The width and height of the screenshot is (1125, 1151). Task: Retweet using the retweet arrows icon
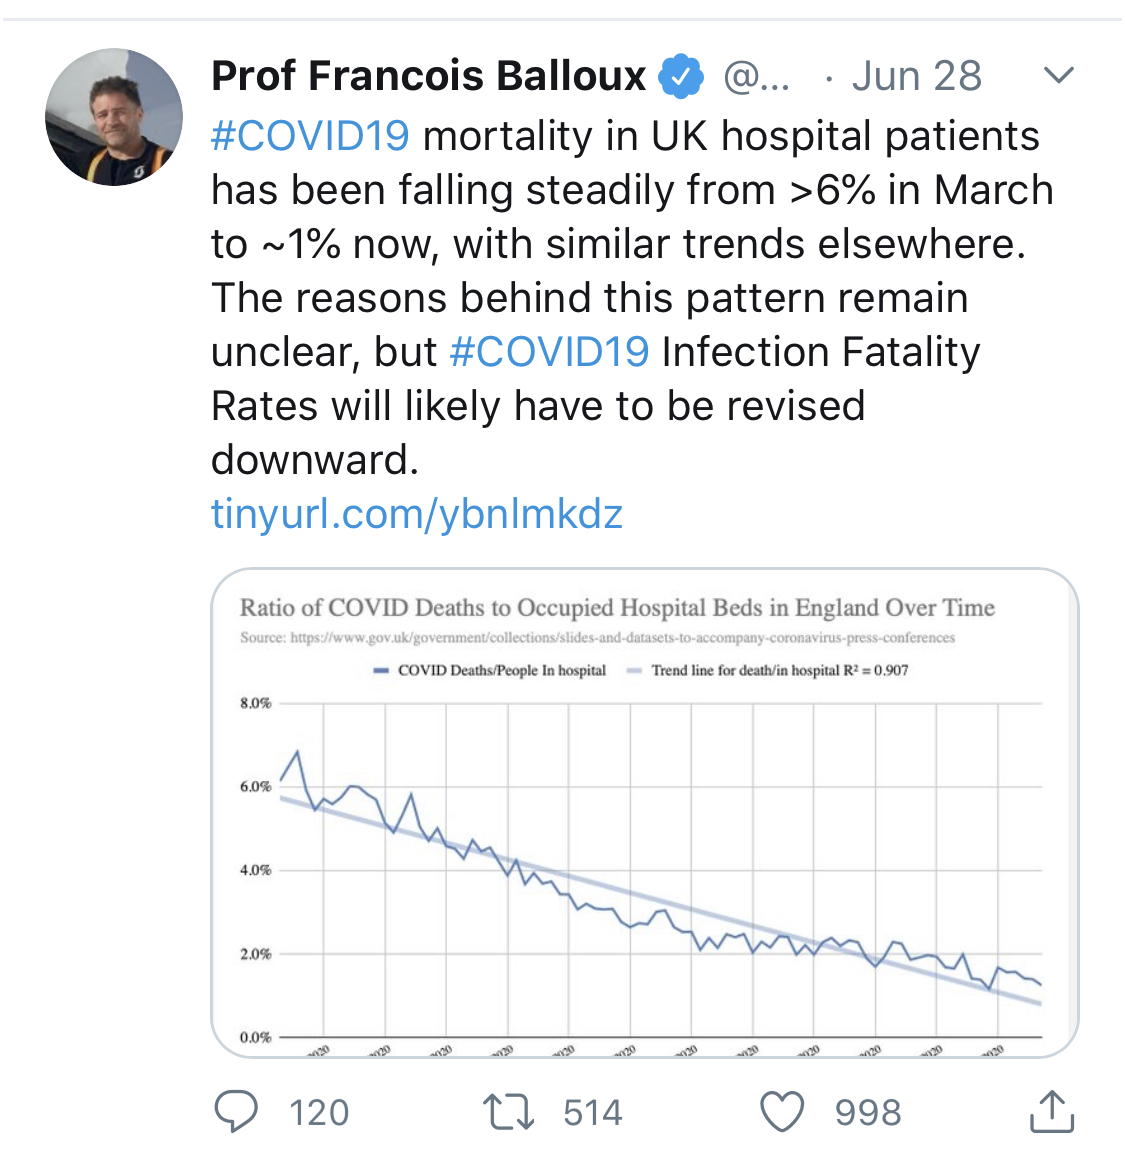tap(508, 1112)
